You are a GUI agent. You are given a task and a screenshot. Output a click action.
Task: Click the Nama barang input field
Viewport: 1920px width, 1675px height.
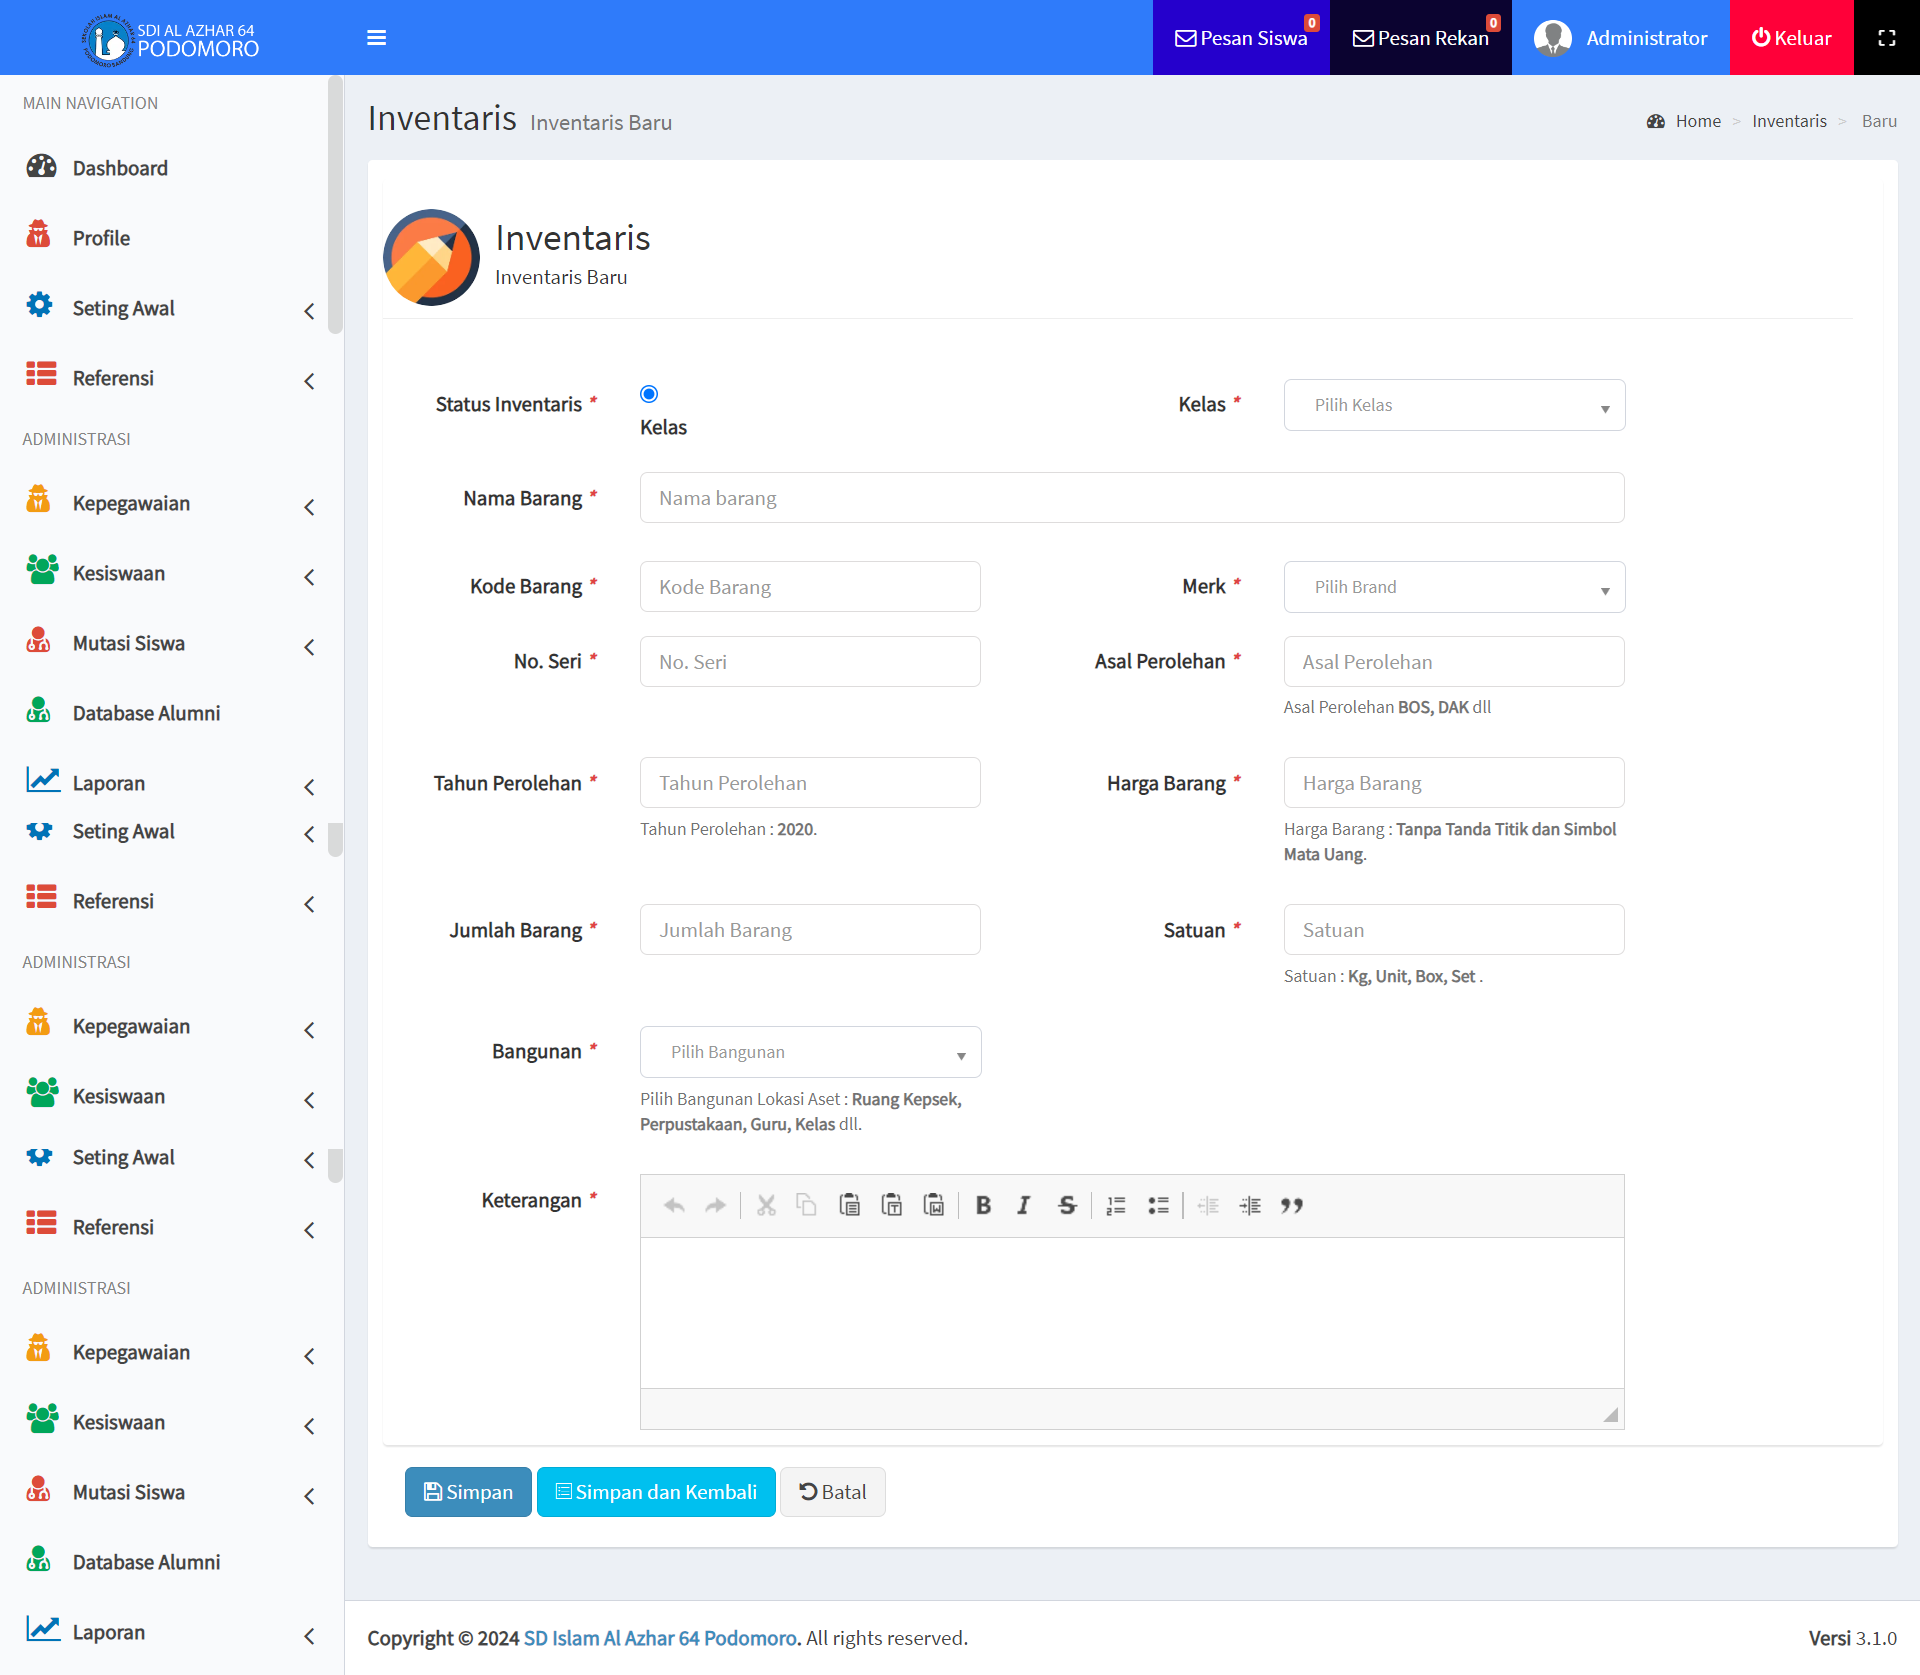(x=1131, y=498)
